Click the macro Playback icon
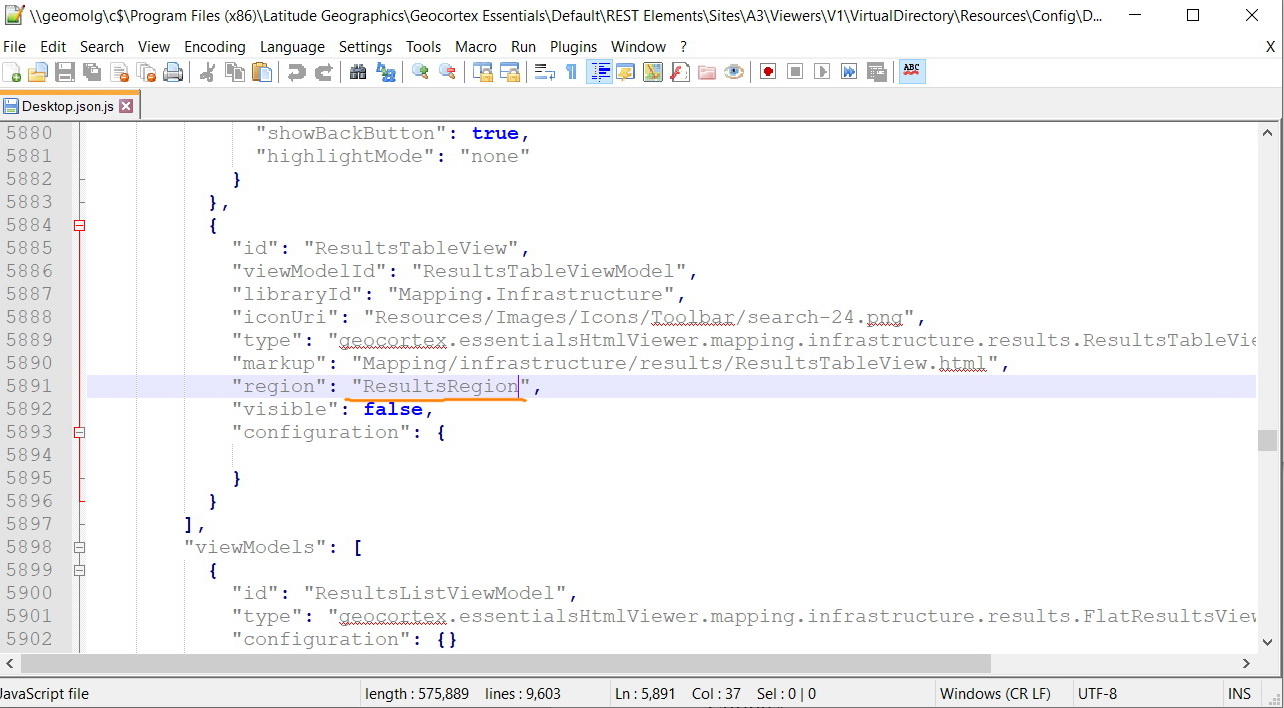 [x=822, y=72]
